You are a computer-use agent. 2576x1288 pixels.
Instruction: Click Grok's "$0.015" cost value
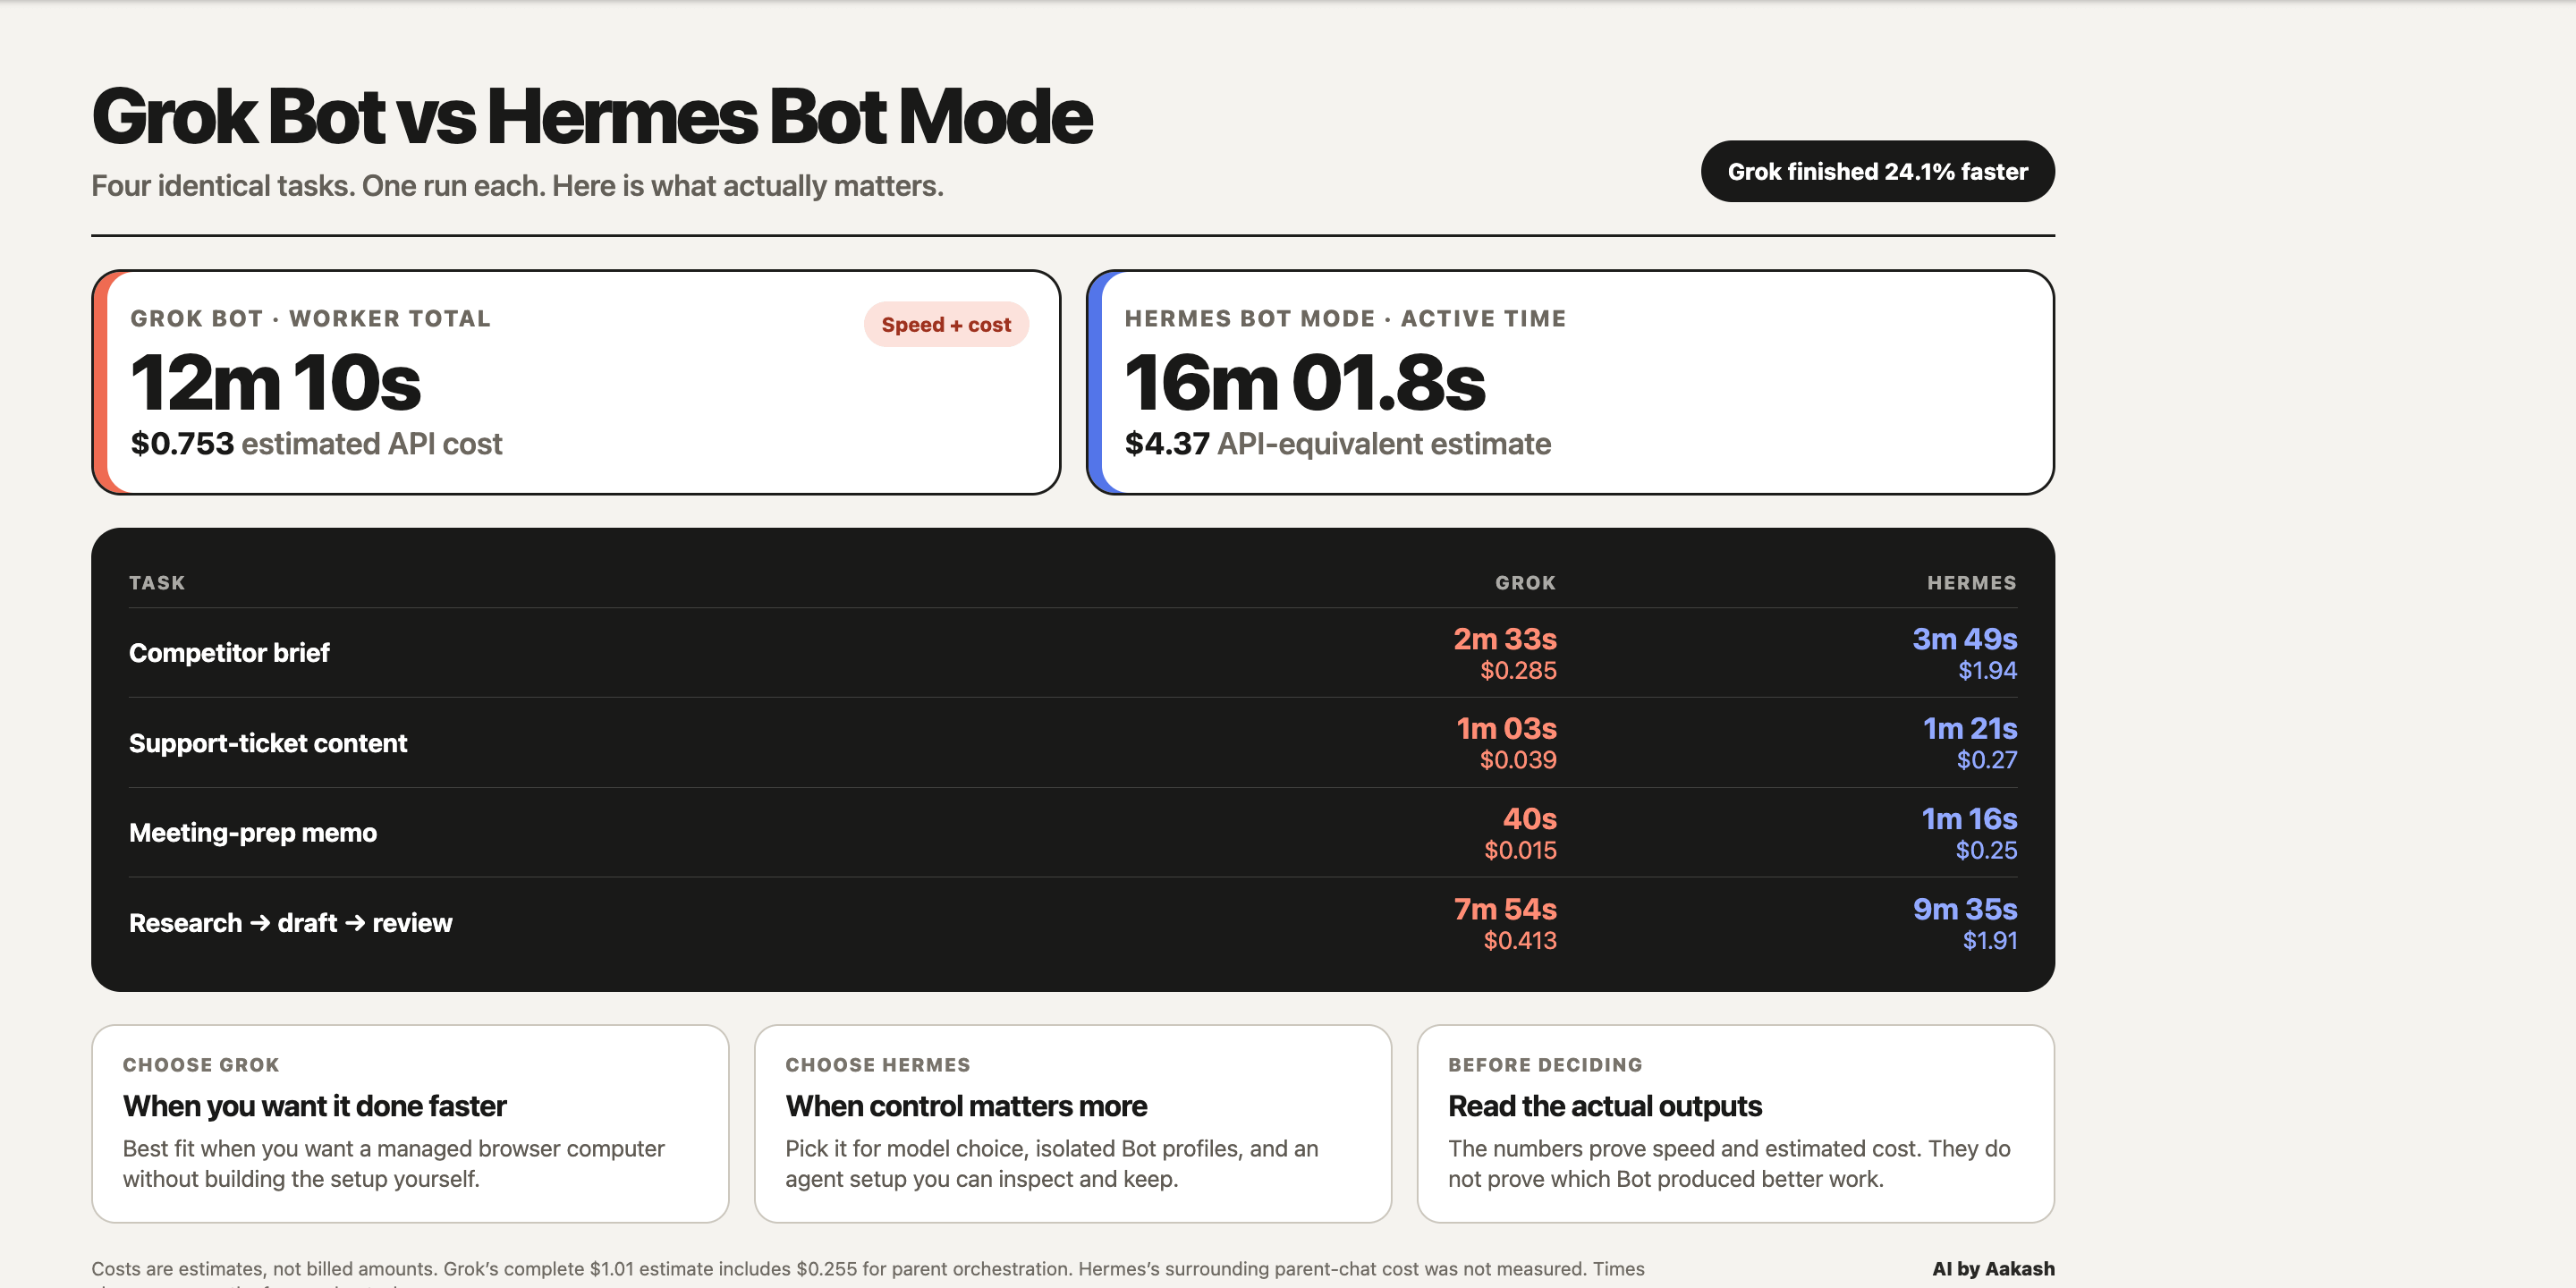[1520, 850]
